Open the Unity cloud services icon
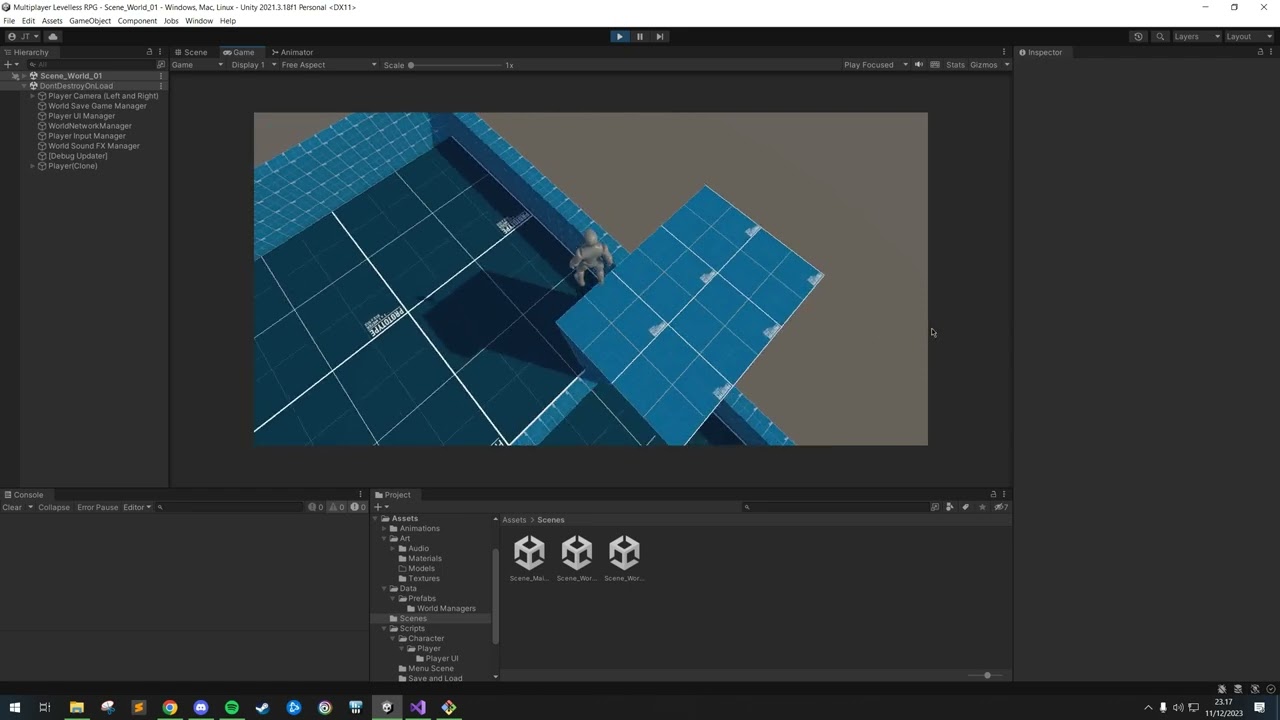Viewport: 1280px width, 720px height. [x=53, y=36]
